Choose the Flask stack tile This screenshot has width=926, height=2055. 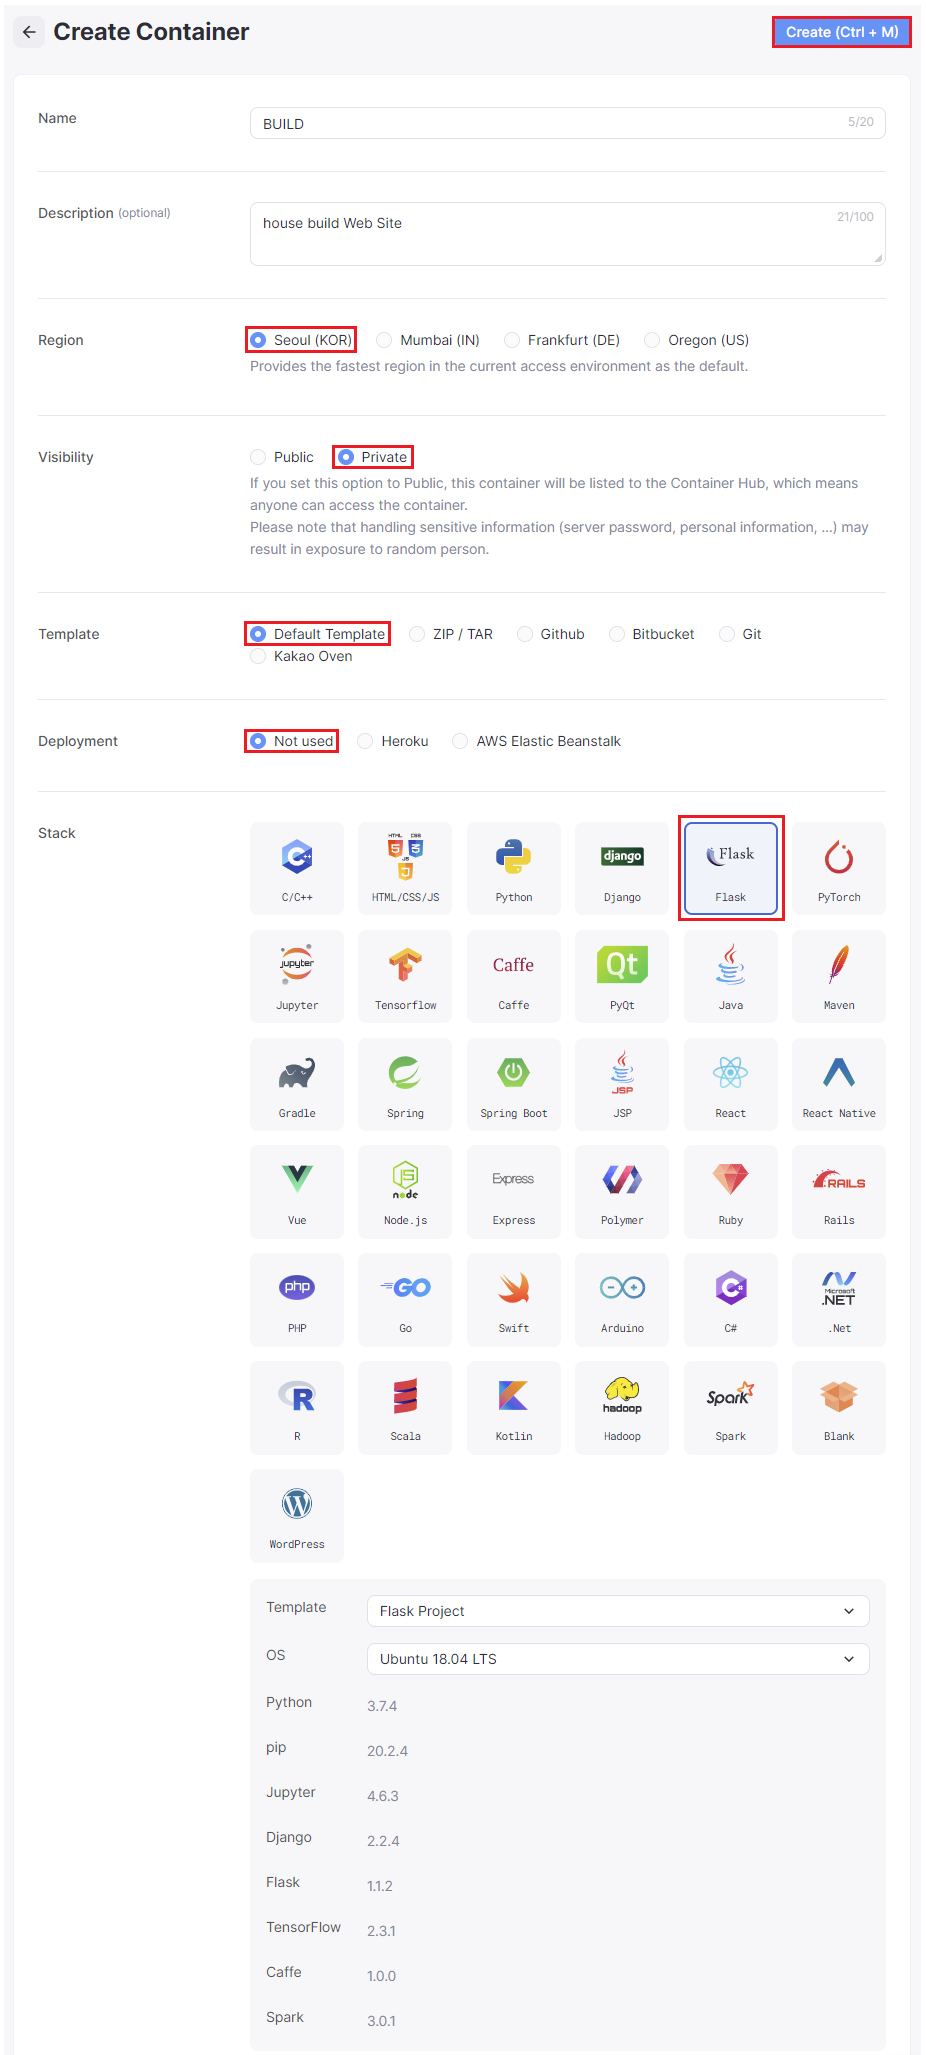731,868
